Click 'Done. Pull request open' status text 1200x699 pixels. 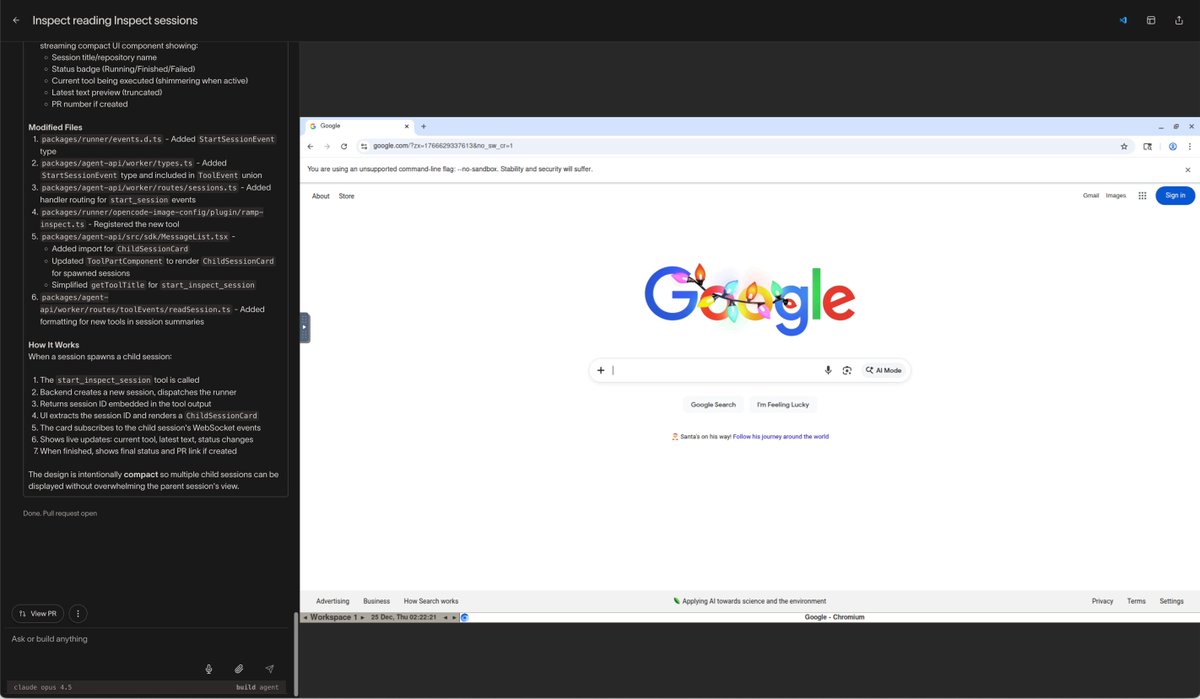60,513
